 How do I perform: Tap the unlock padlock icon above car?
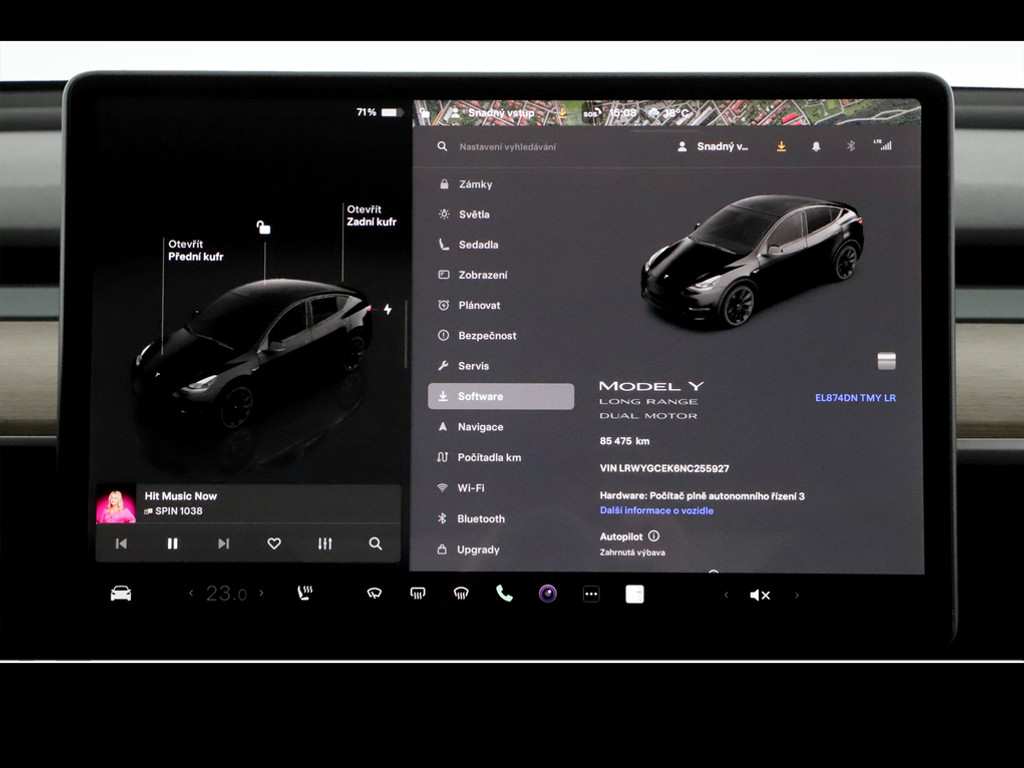pos(263,227)
